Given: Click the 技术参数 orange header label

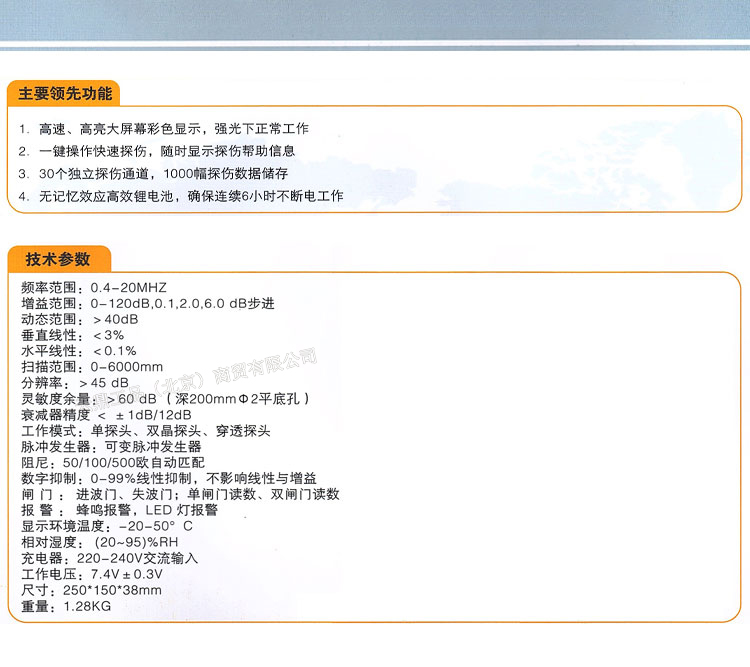Looking at the screenshot, I should tap(57, 259).
